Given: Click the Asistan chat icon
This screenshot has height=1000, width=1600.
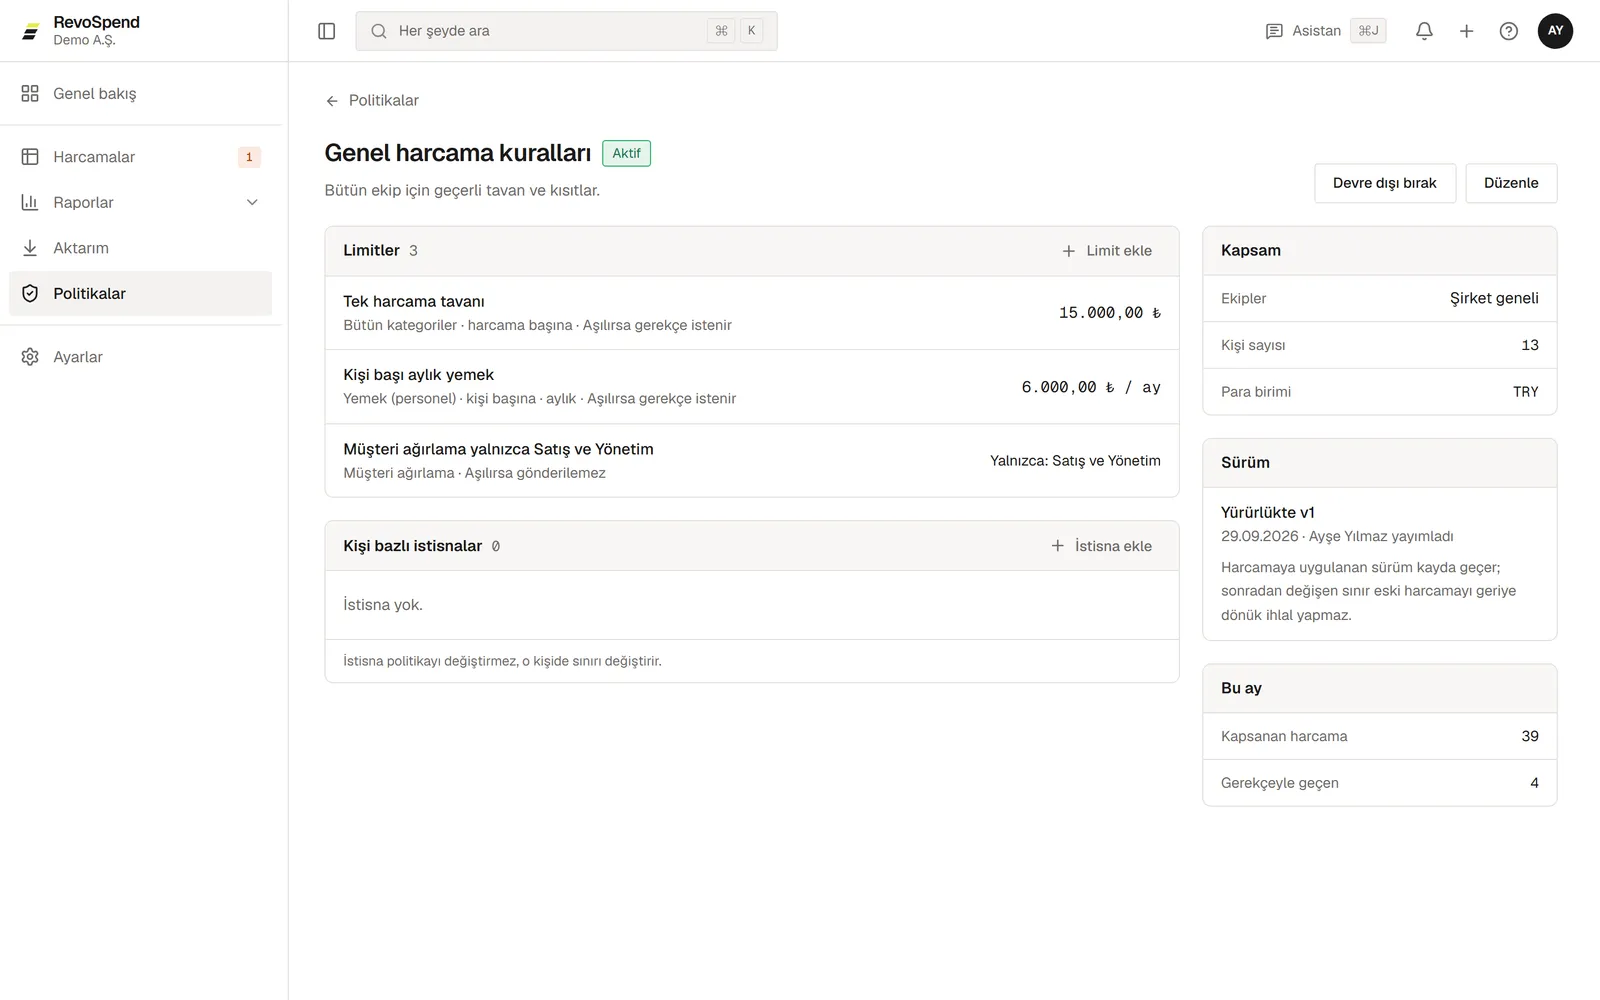Looking at the screenshot, I should tap(1274, 31).
